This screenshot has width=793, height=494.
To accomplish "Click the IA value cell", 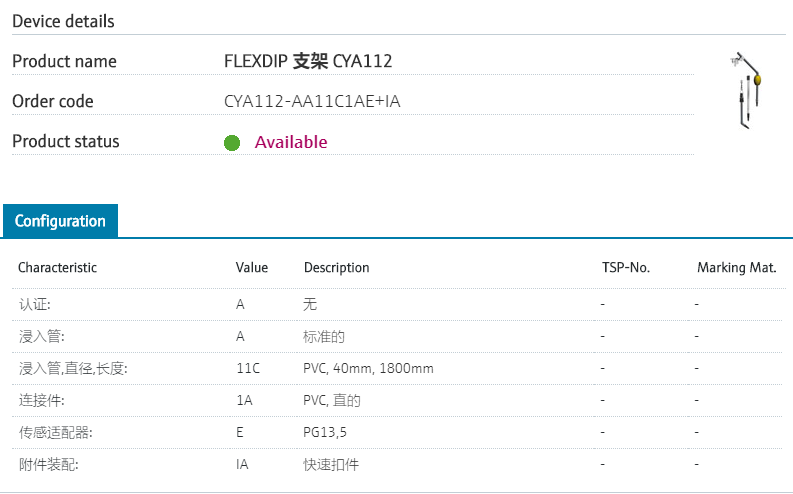I will click(x=242, y=464).
